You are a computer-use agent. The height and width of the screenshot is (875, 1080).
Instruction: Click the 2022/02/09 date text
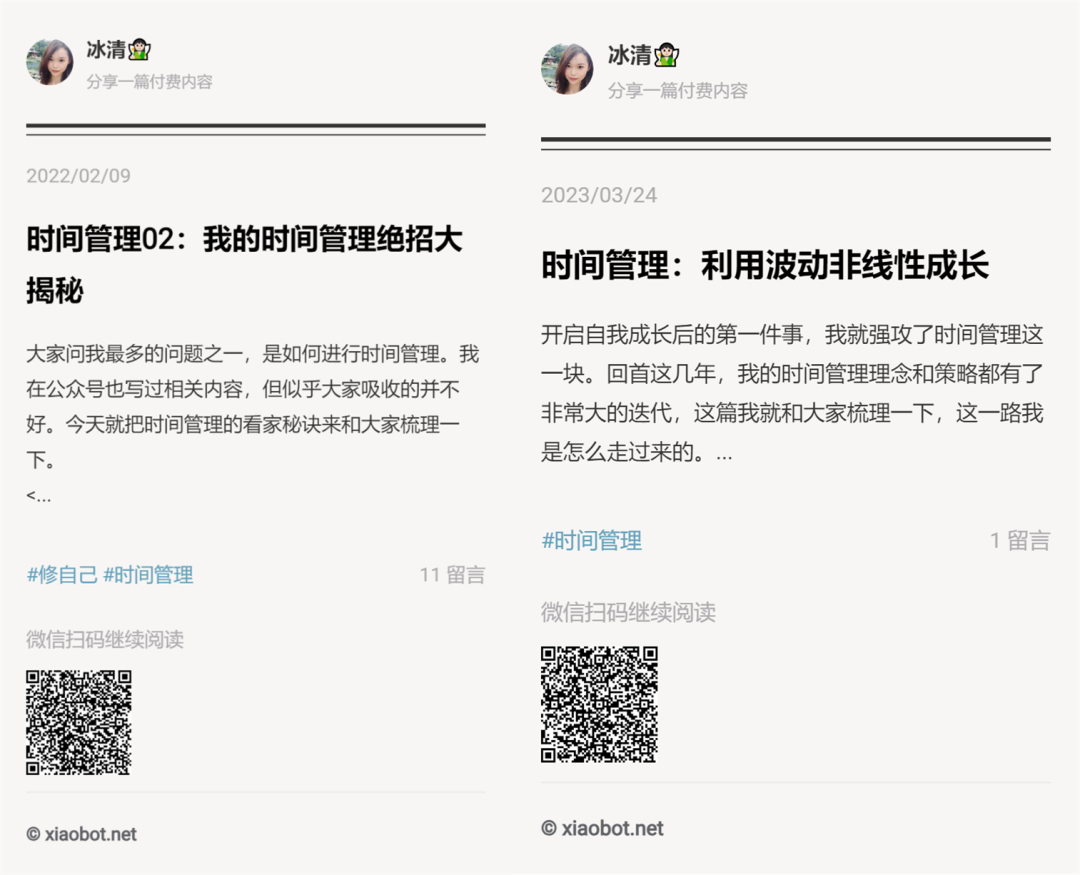(x=79, y=176)
